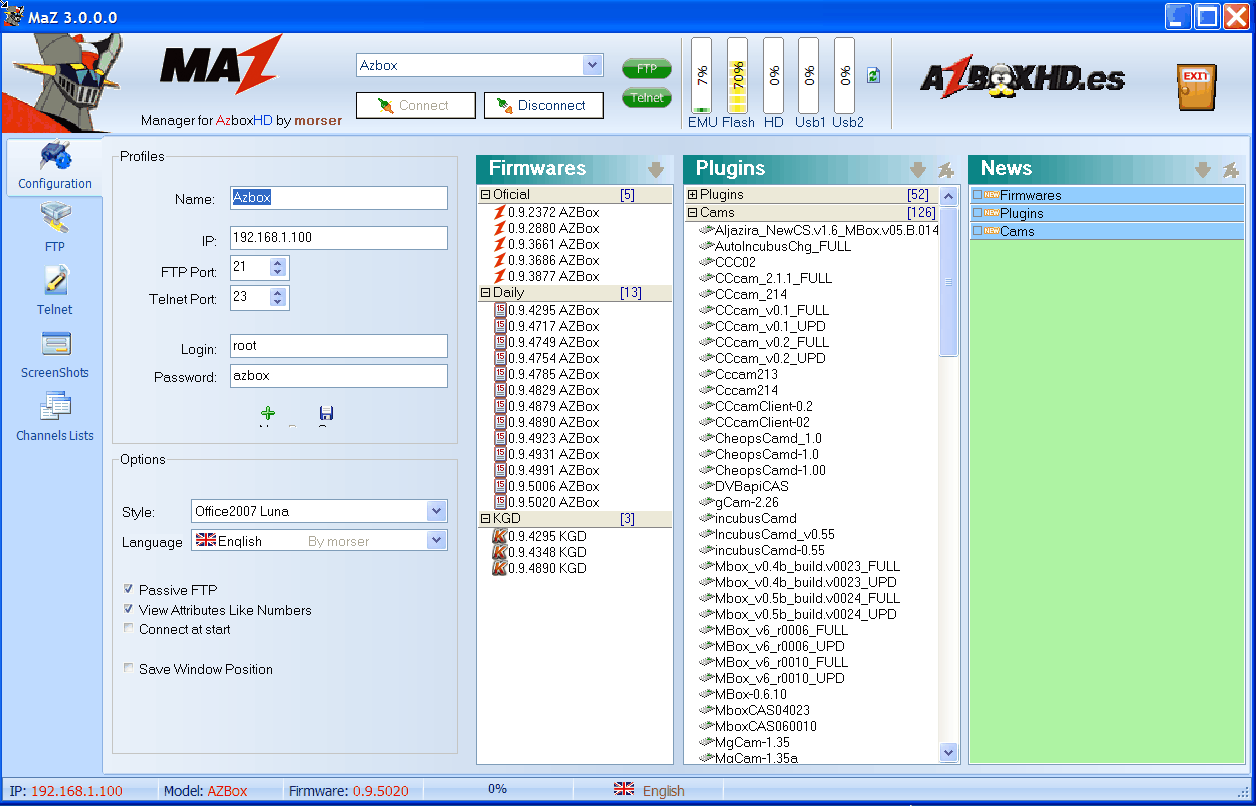Enable Connect at start checkbox
1256x806 pixels.
pos(129,629)
